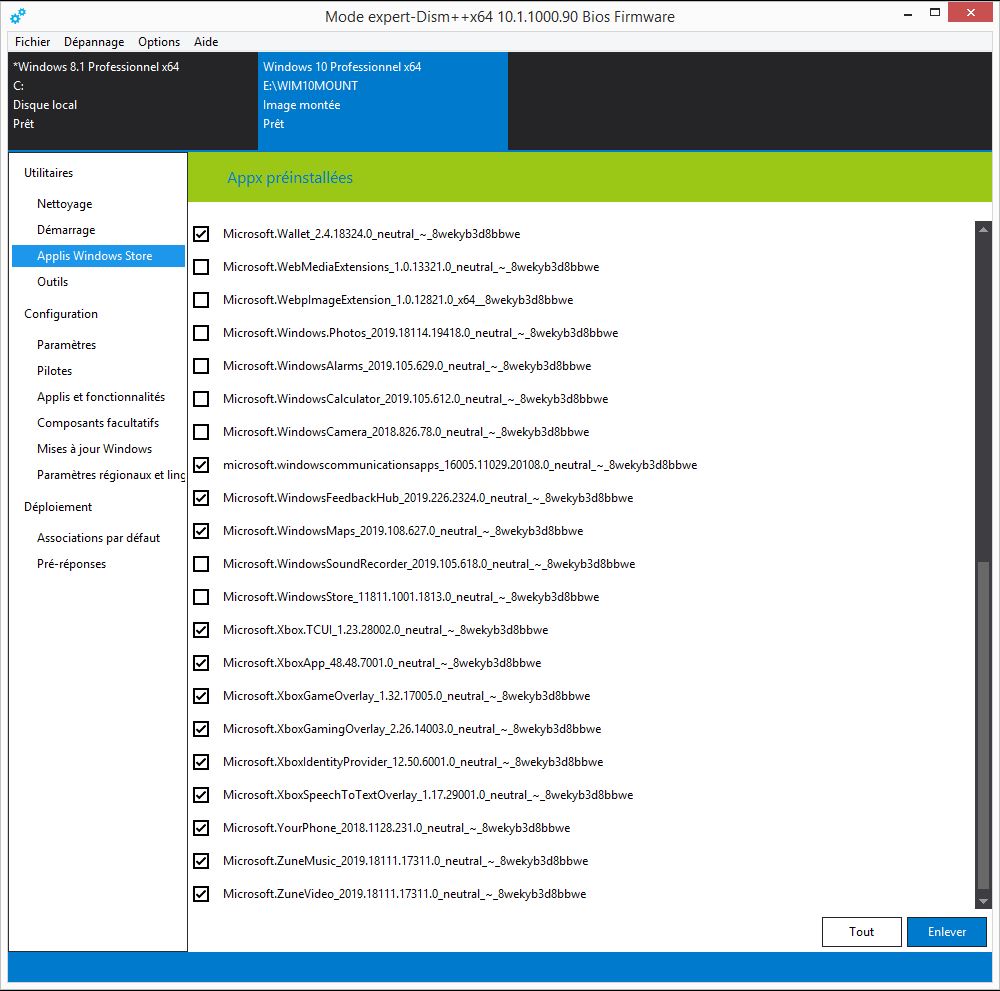The height and width of the screenshot is (991, 1000).
Task: Check the Microsoft.WindowsStore appx entry
Action: click(x=201, y=597)
